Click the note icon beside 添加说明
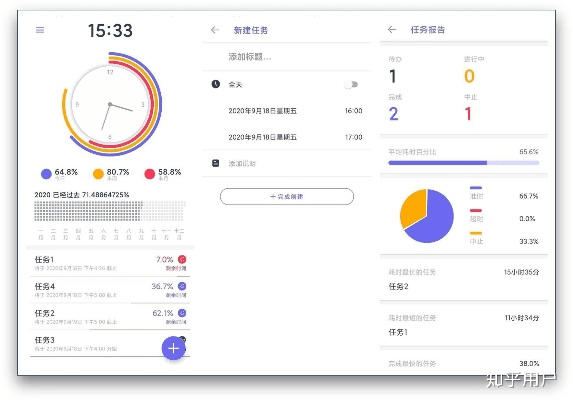Image resolution: width=573 pixels, height=400 pixels. (216, 163)
